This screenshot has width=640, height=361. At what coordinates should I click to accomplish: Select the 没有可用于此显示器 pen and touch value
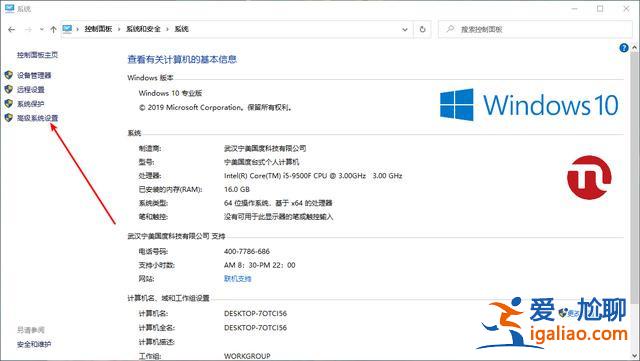pyautogui.click(x=278, y=217)
